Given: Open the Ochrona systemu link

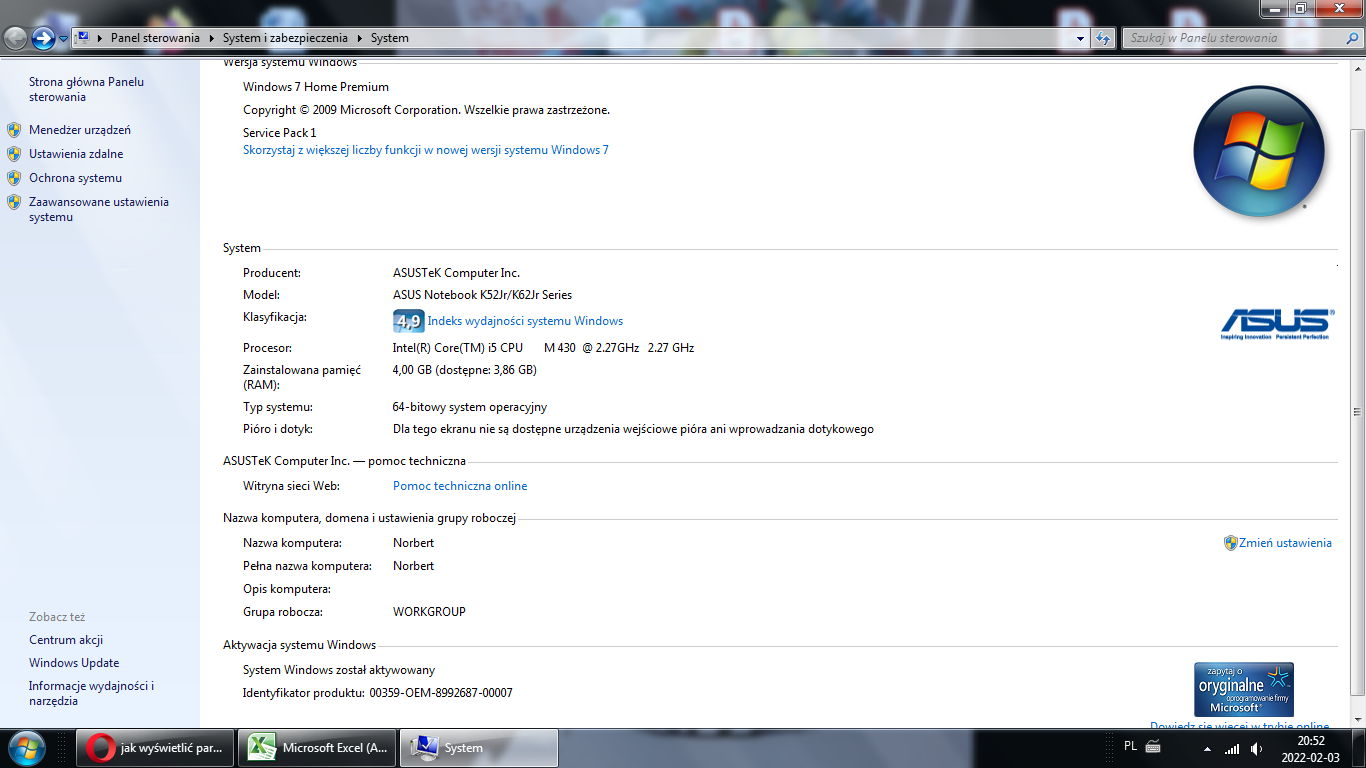Looking at the screenshot, I should [x=75, y=178].
